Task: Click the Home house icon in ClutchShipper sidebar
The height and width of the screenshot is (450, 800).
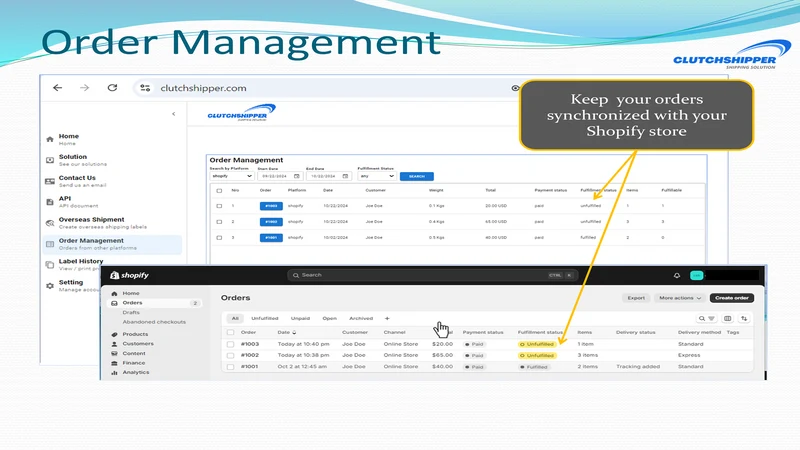Action: coord(50,139)
